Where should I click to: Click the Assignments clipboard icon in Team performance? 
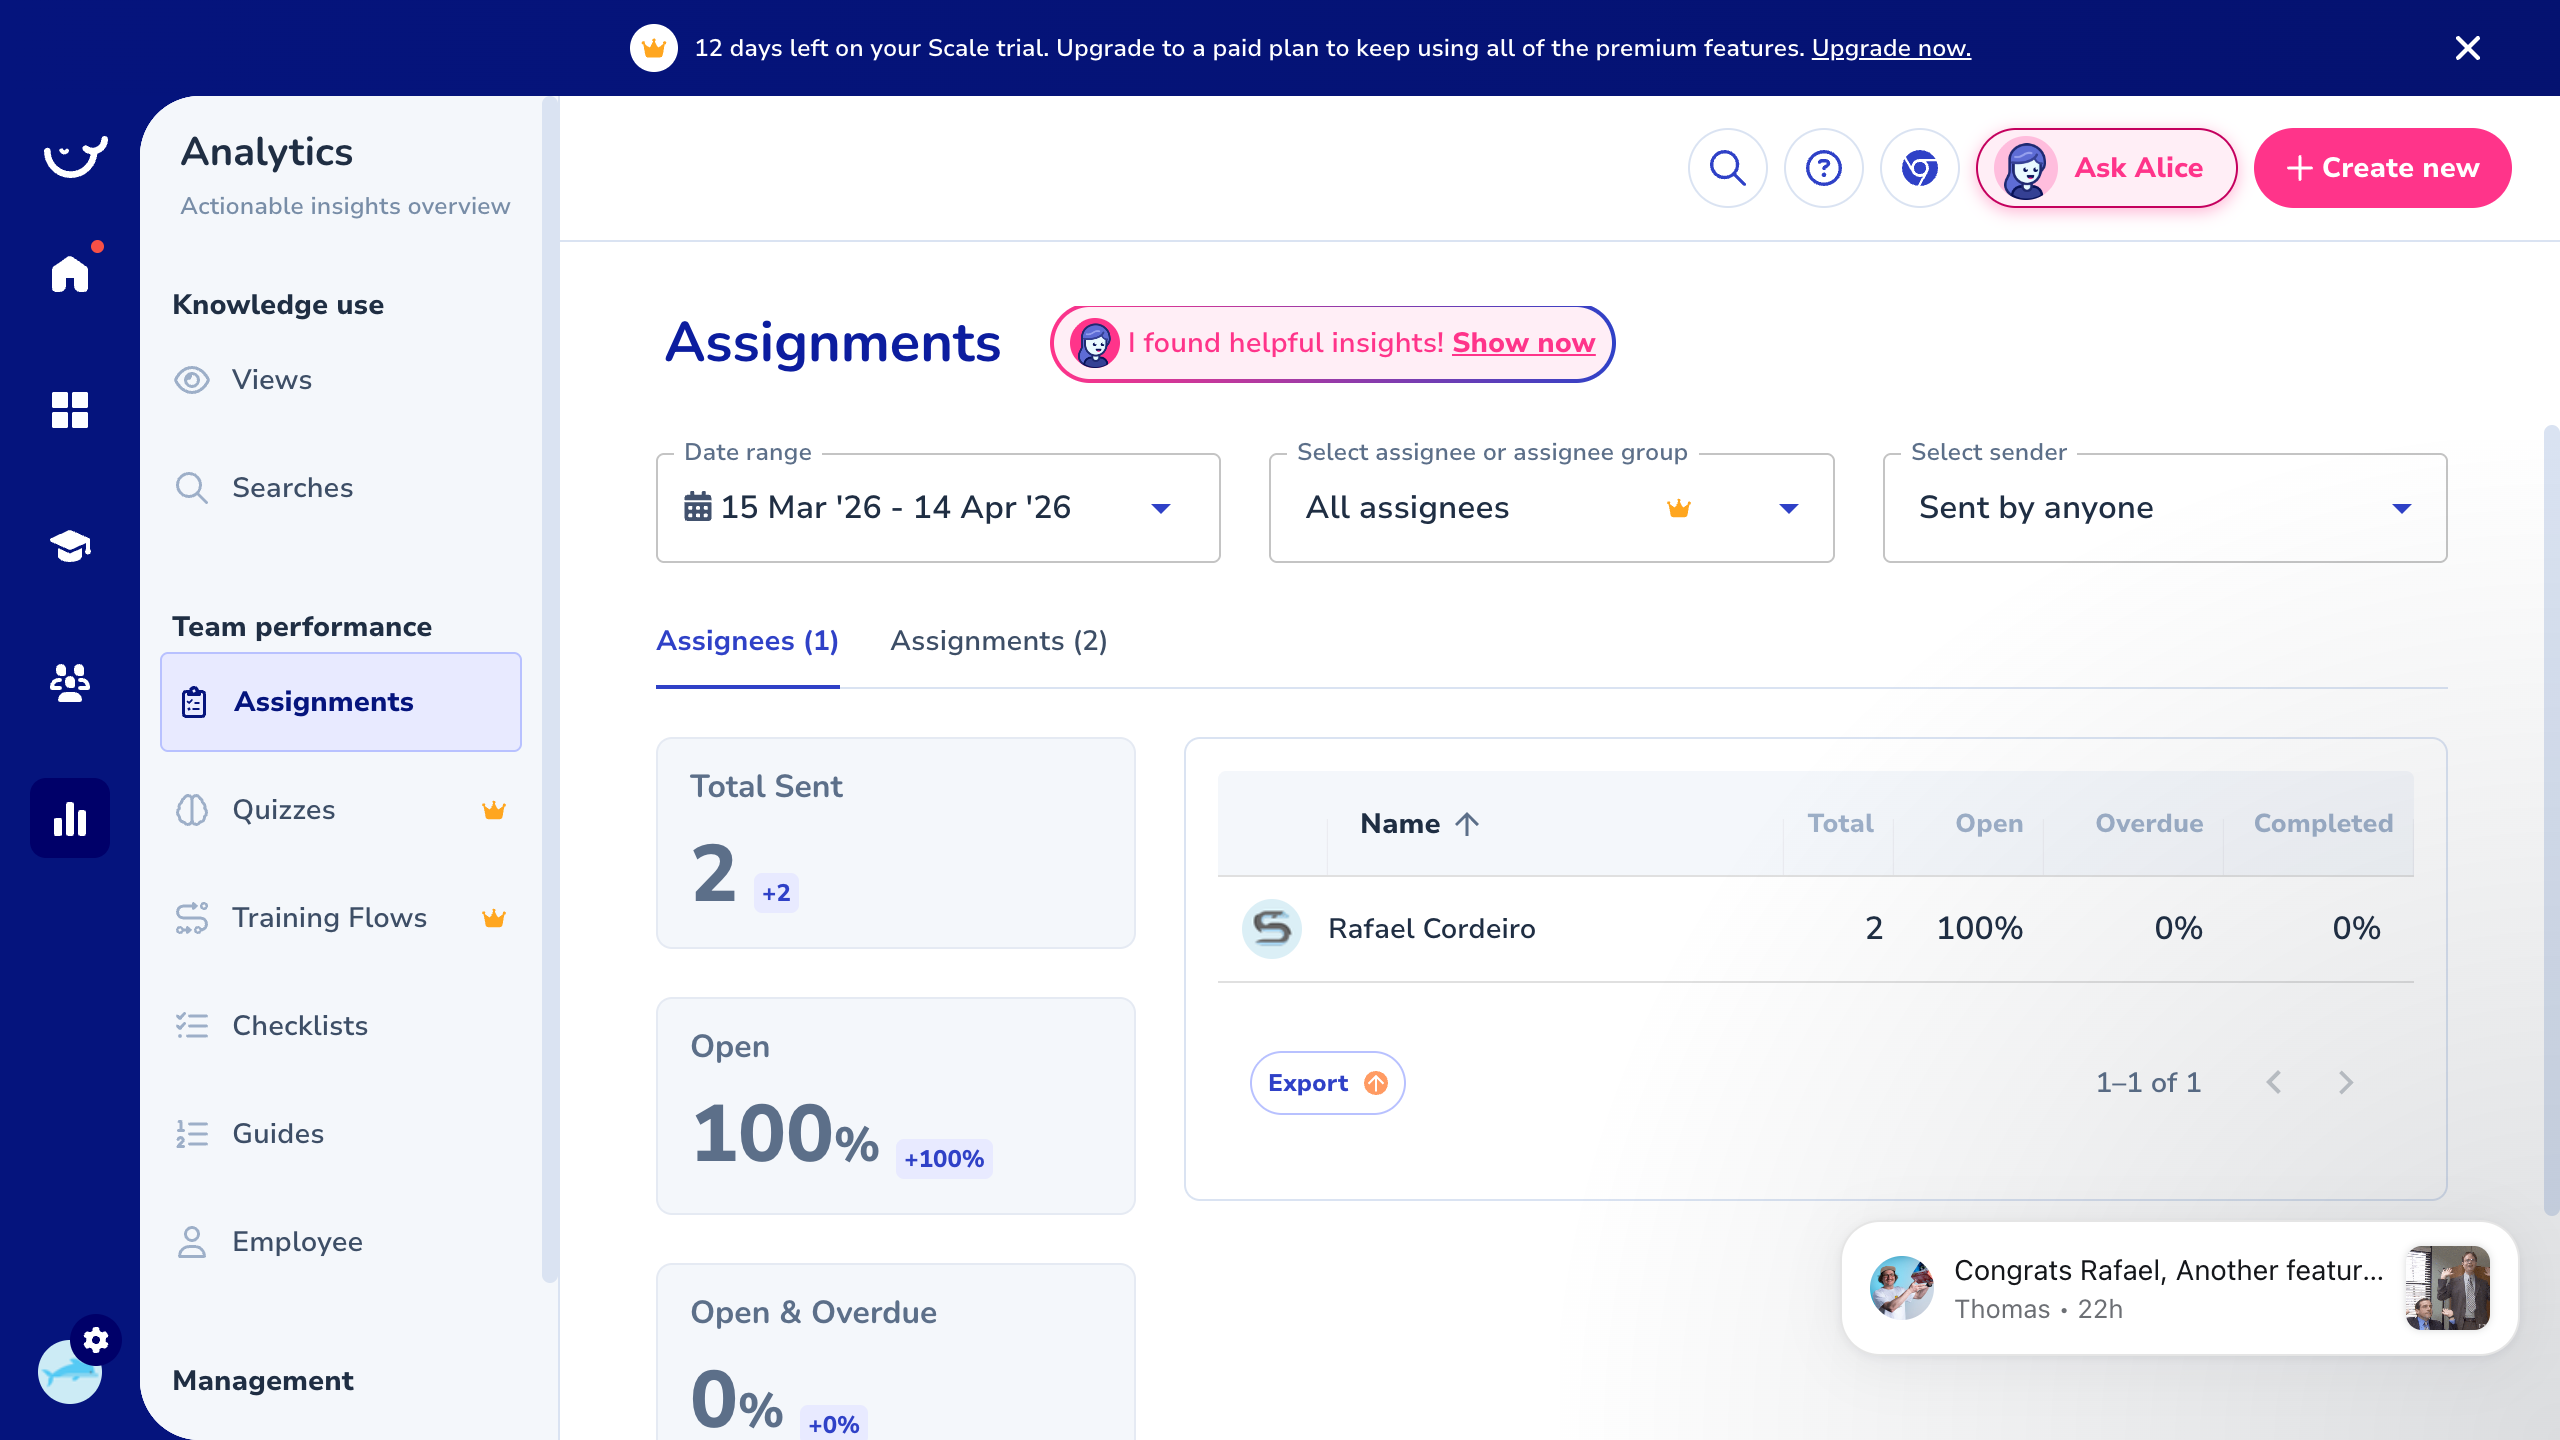click(x=192, y=702)
